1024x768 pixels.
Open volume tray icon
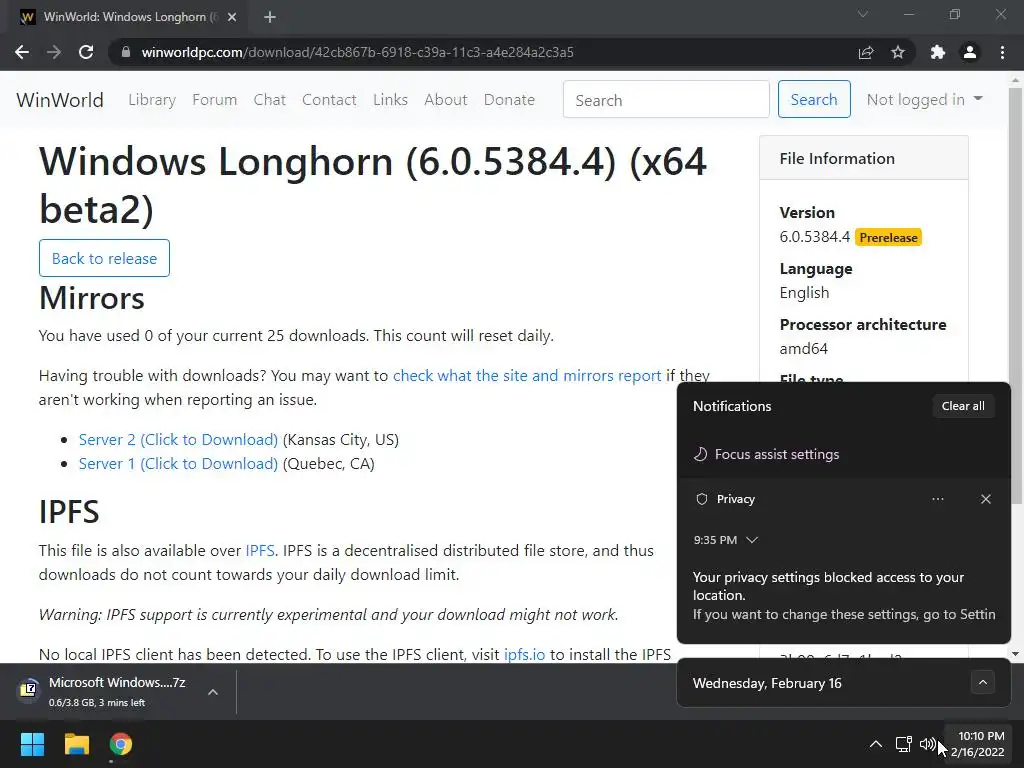click(x=927, y=744)
